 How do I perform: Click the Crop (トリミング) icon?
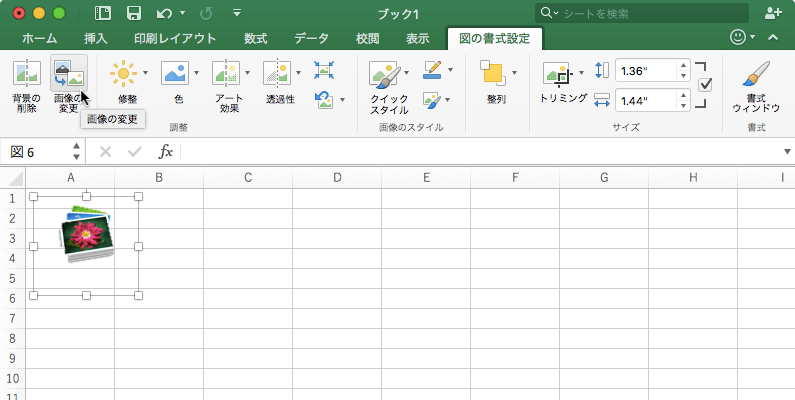(558, 75)
